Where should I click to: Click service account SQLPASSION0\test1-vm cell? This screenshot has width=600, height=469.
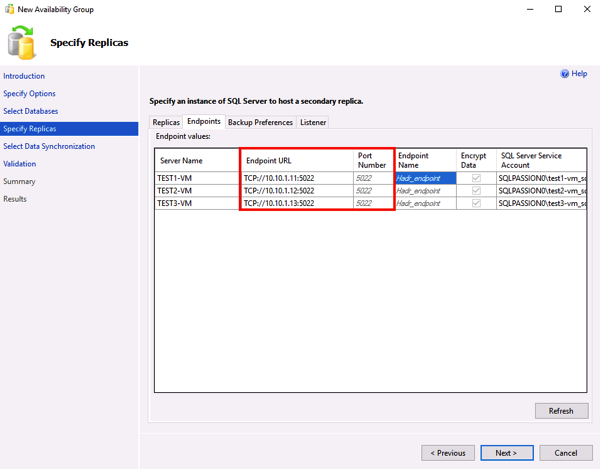pyautogui.click(x=541, y=178)
